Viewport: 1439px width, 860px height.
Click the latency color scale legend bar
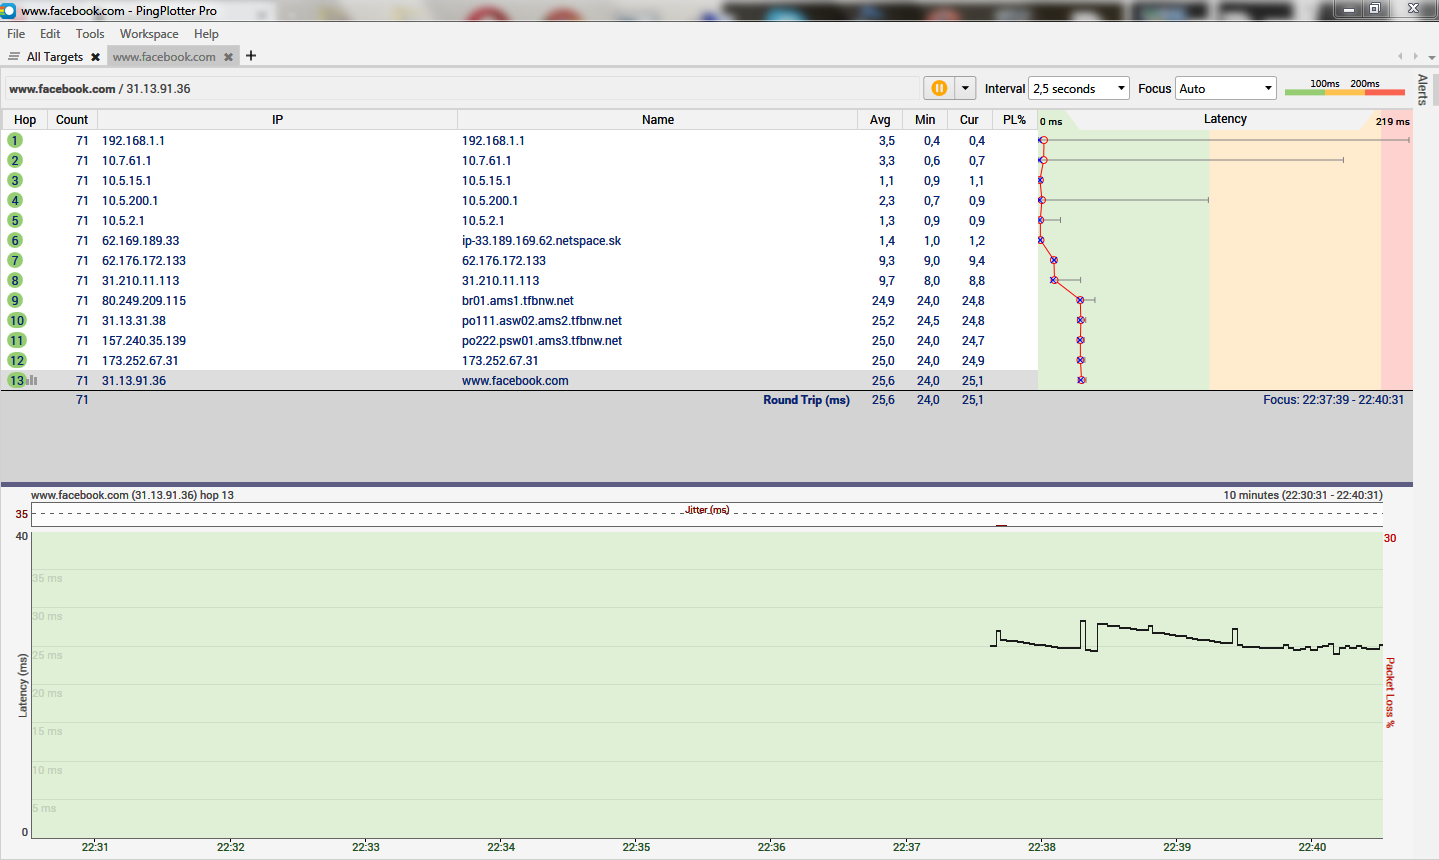(1344, 92)
